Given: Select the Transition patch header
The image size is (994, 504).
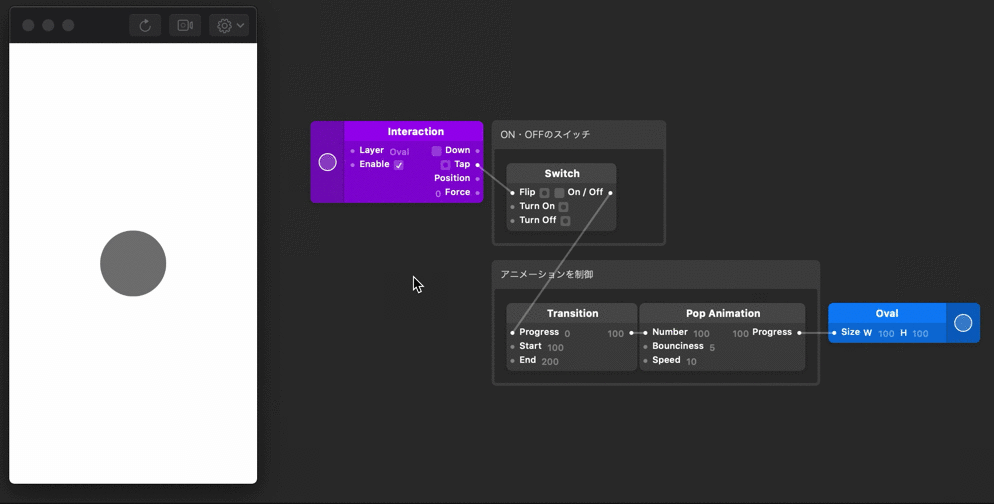Looking at the screenshot, I should 572,313.
